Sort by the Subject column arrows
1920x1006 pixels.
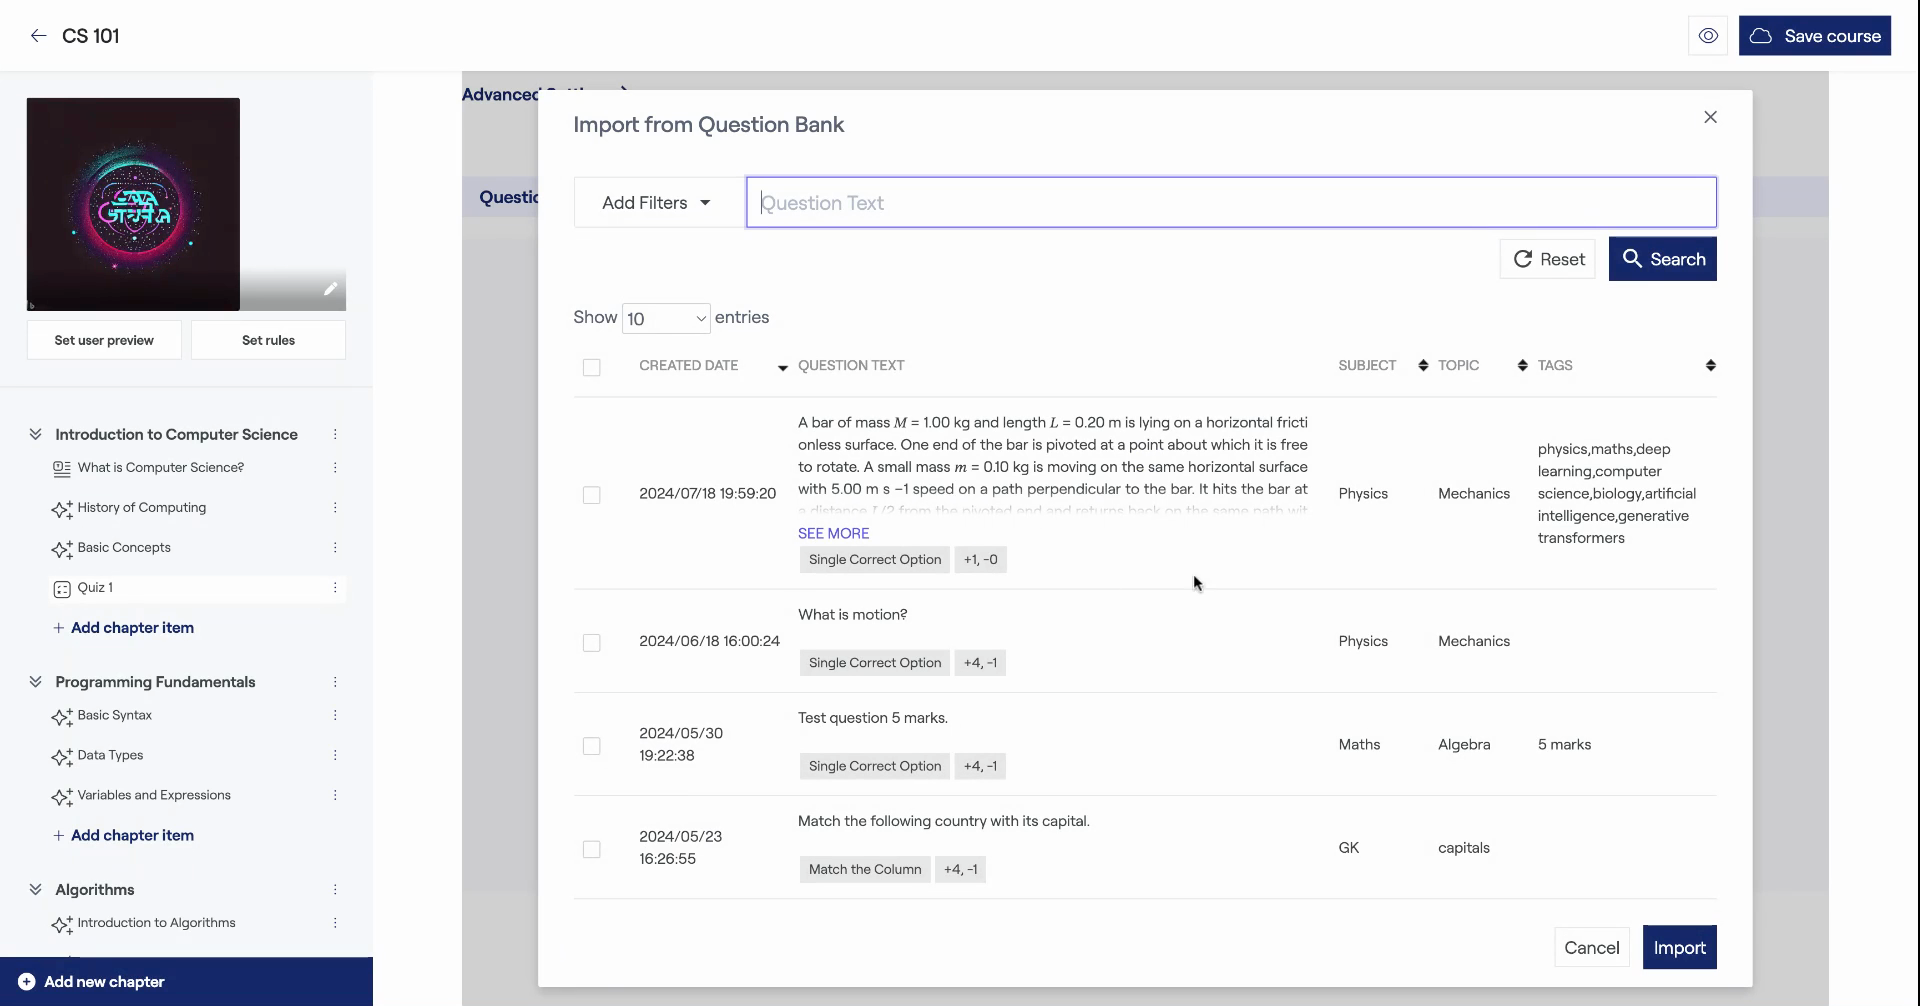click(x=1422, y=366)
